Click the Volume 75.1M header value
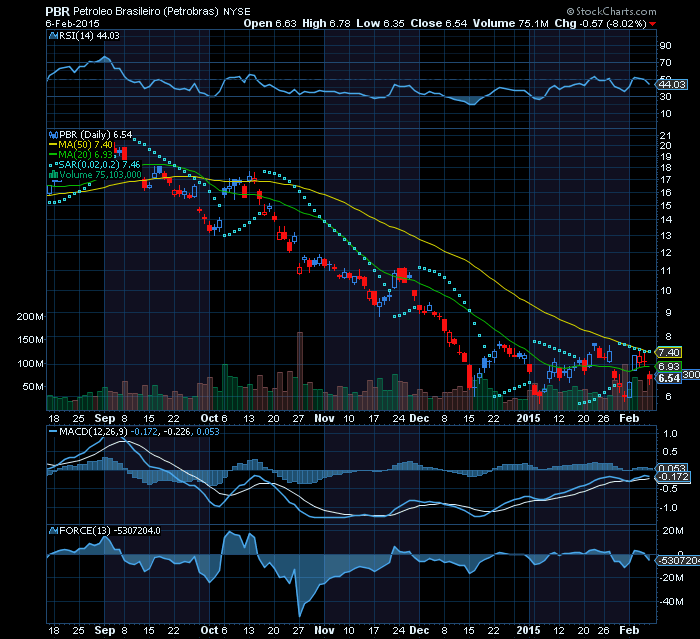700x639 pixels. tap(511, 23)
